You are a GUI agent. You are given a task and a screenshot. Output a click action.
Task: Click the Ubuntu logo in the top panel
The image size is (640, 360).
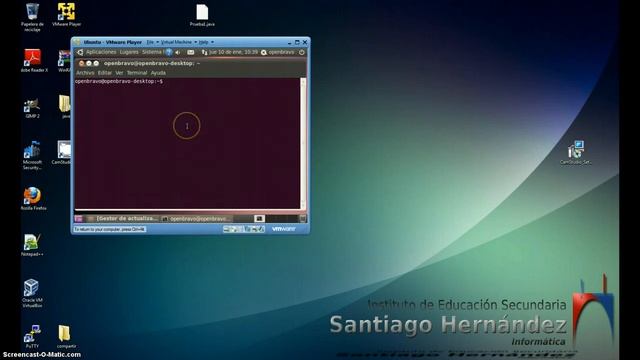pos(80,52)
